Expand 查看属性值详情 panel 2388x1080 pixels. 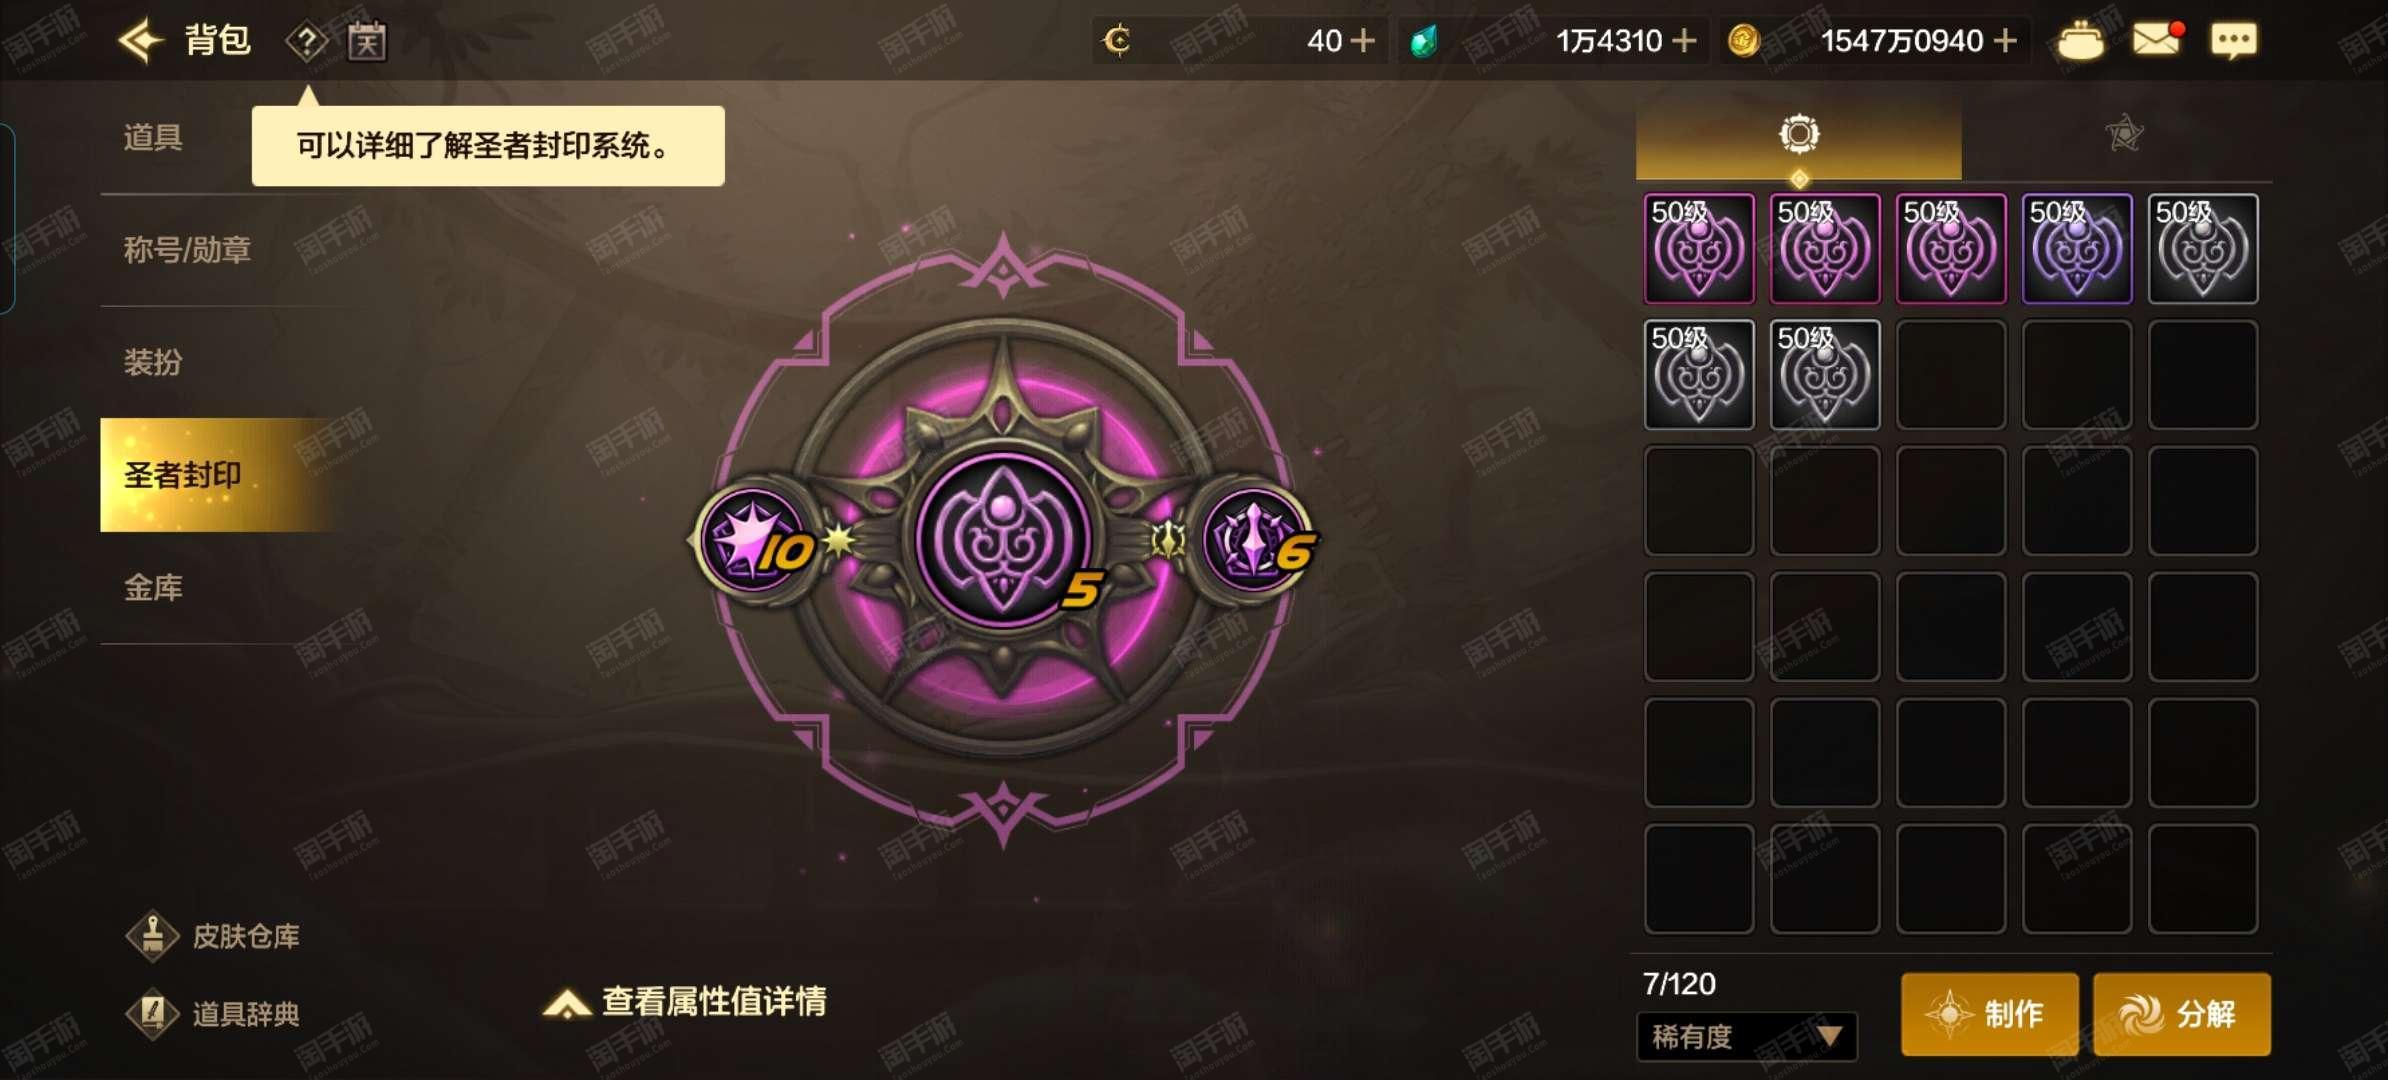click(684, 1002)
